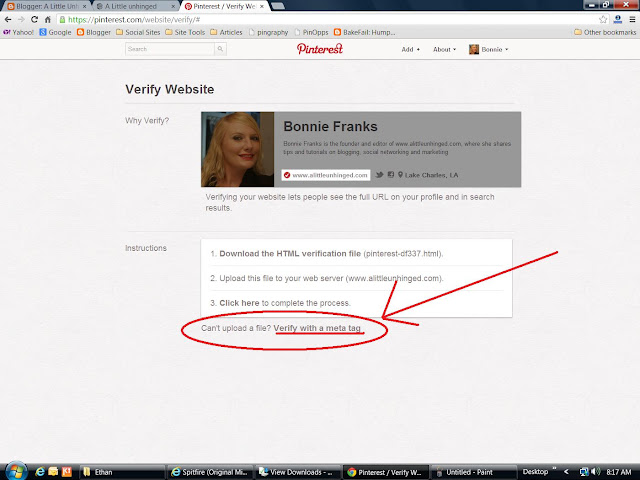Click www.alittleunhinged.com website badge
640x480 pixels.
[x=326, y=175]
